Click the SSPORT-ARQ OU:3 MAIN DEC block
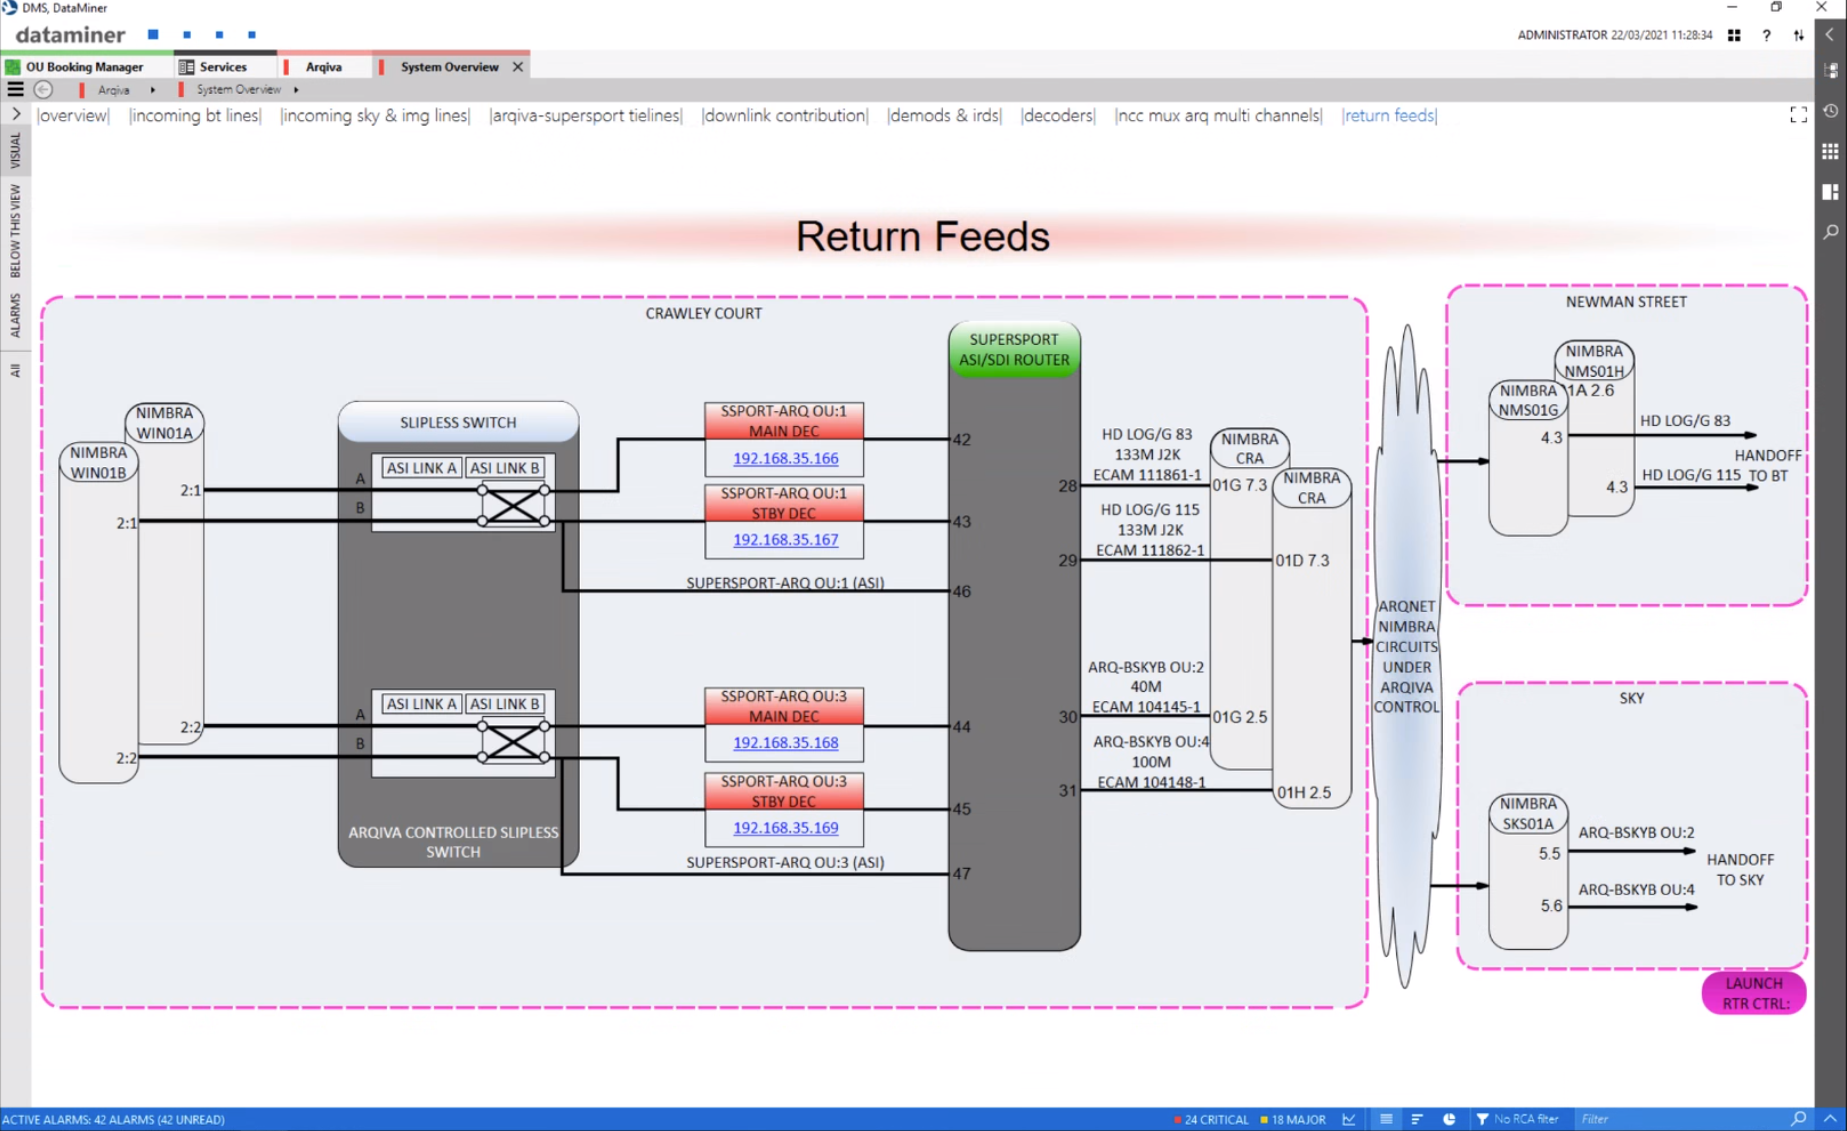1847x1131 pixels. [784, 706]
